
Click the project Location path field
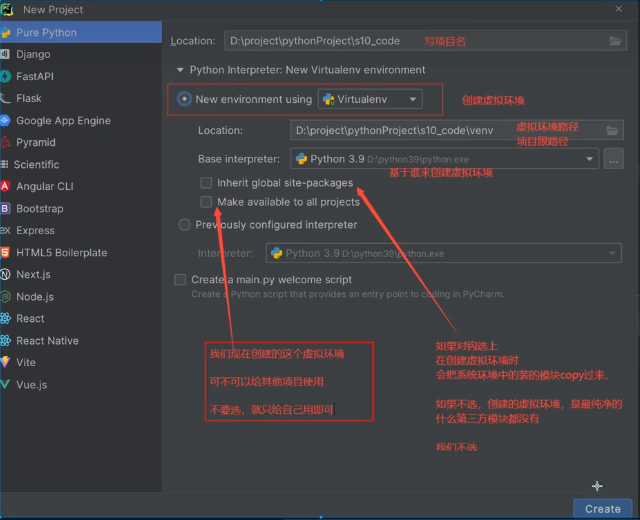(425, 41)
